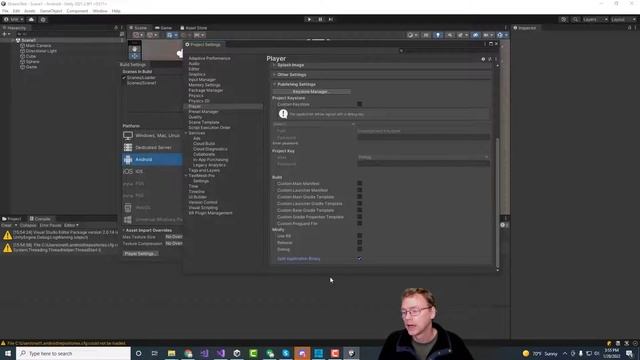Open Texture Compression override dropdown

(x=174, y=243)
